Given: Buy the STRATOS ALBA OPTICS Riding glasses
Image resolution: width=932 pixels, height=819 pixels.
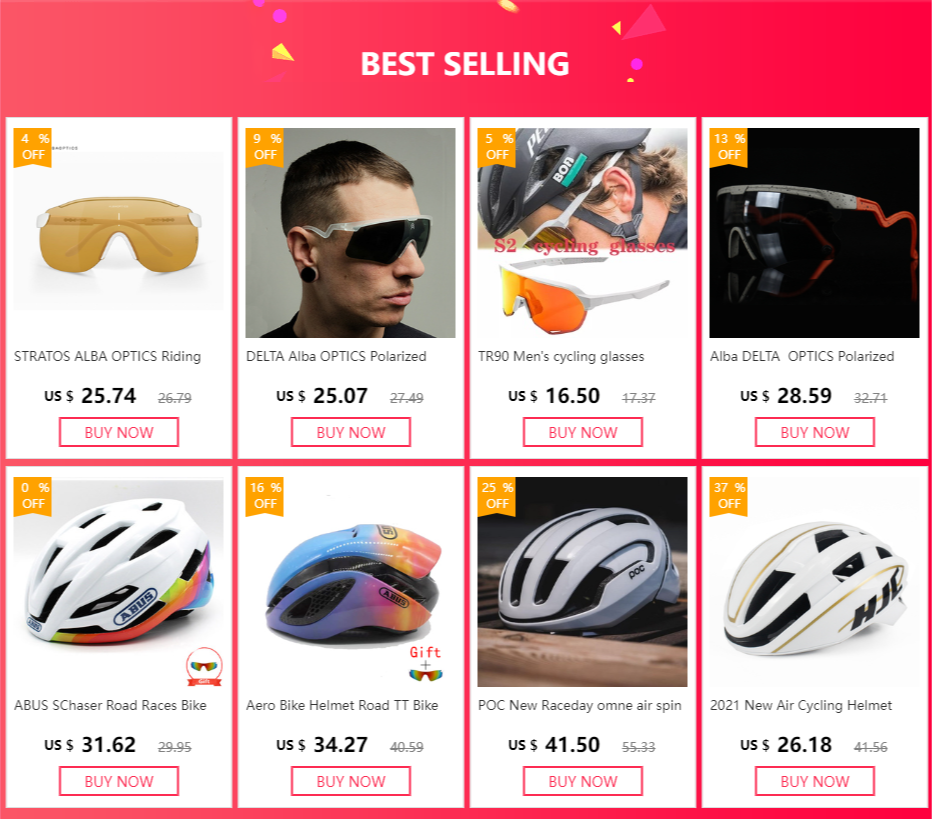Looking at the screenshot, I should pos(119,432).
